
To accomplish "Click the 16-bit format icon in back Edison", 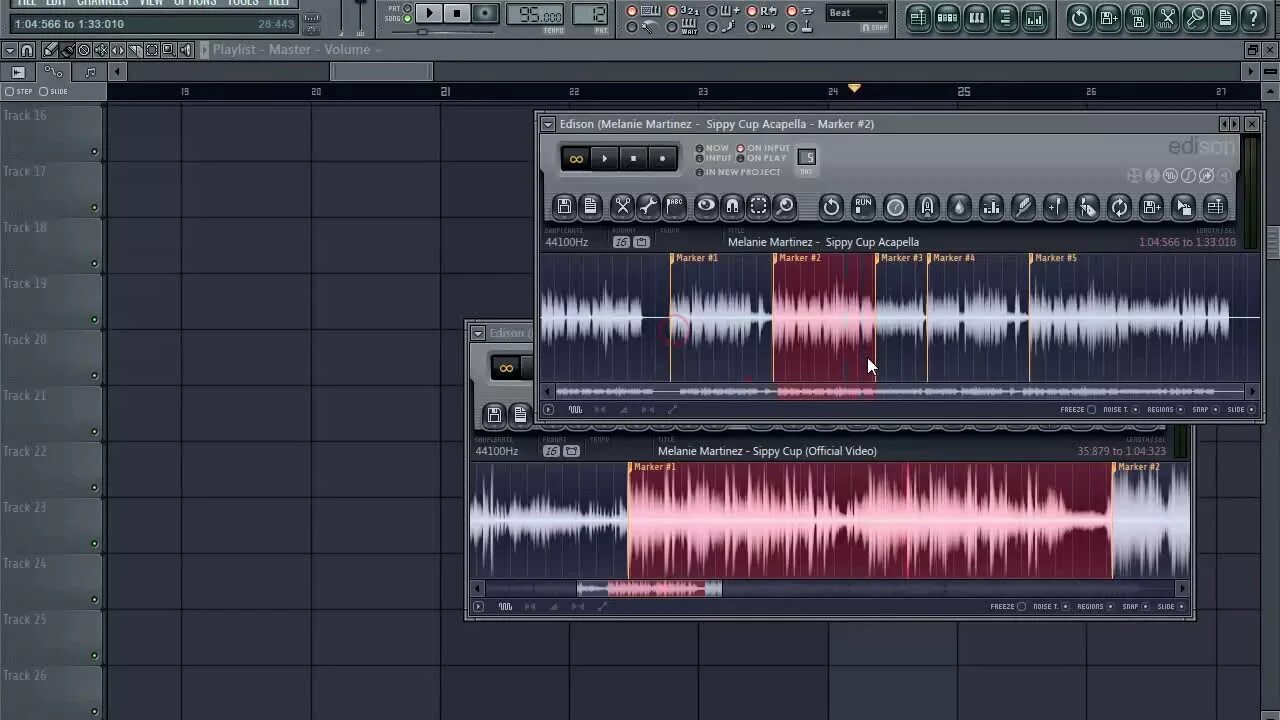I will tap(551, 451).
